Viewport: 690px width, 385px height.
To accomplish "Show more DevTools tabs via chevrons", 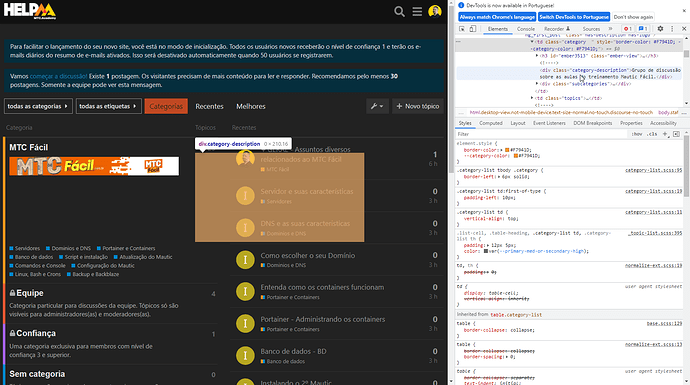I will pyautogui.click(x=610, y=29).
